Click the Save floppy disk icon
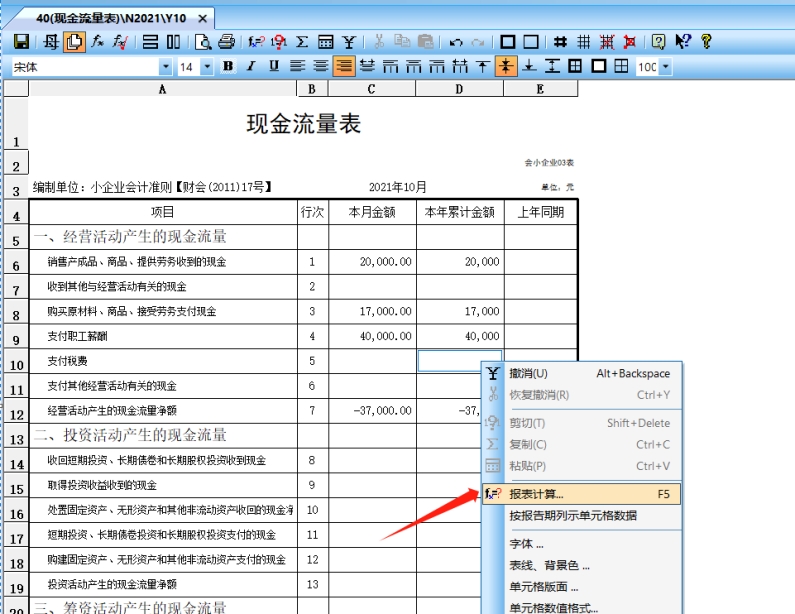 [x=20, y=42]
